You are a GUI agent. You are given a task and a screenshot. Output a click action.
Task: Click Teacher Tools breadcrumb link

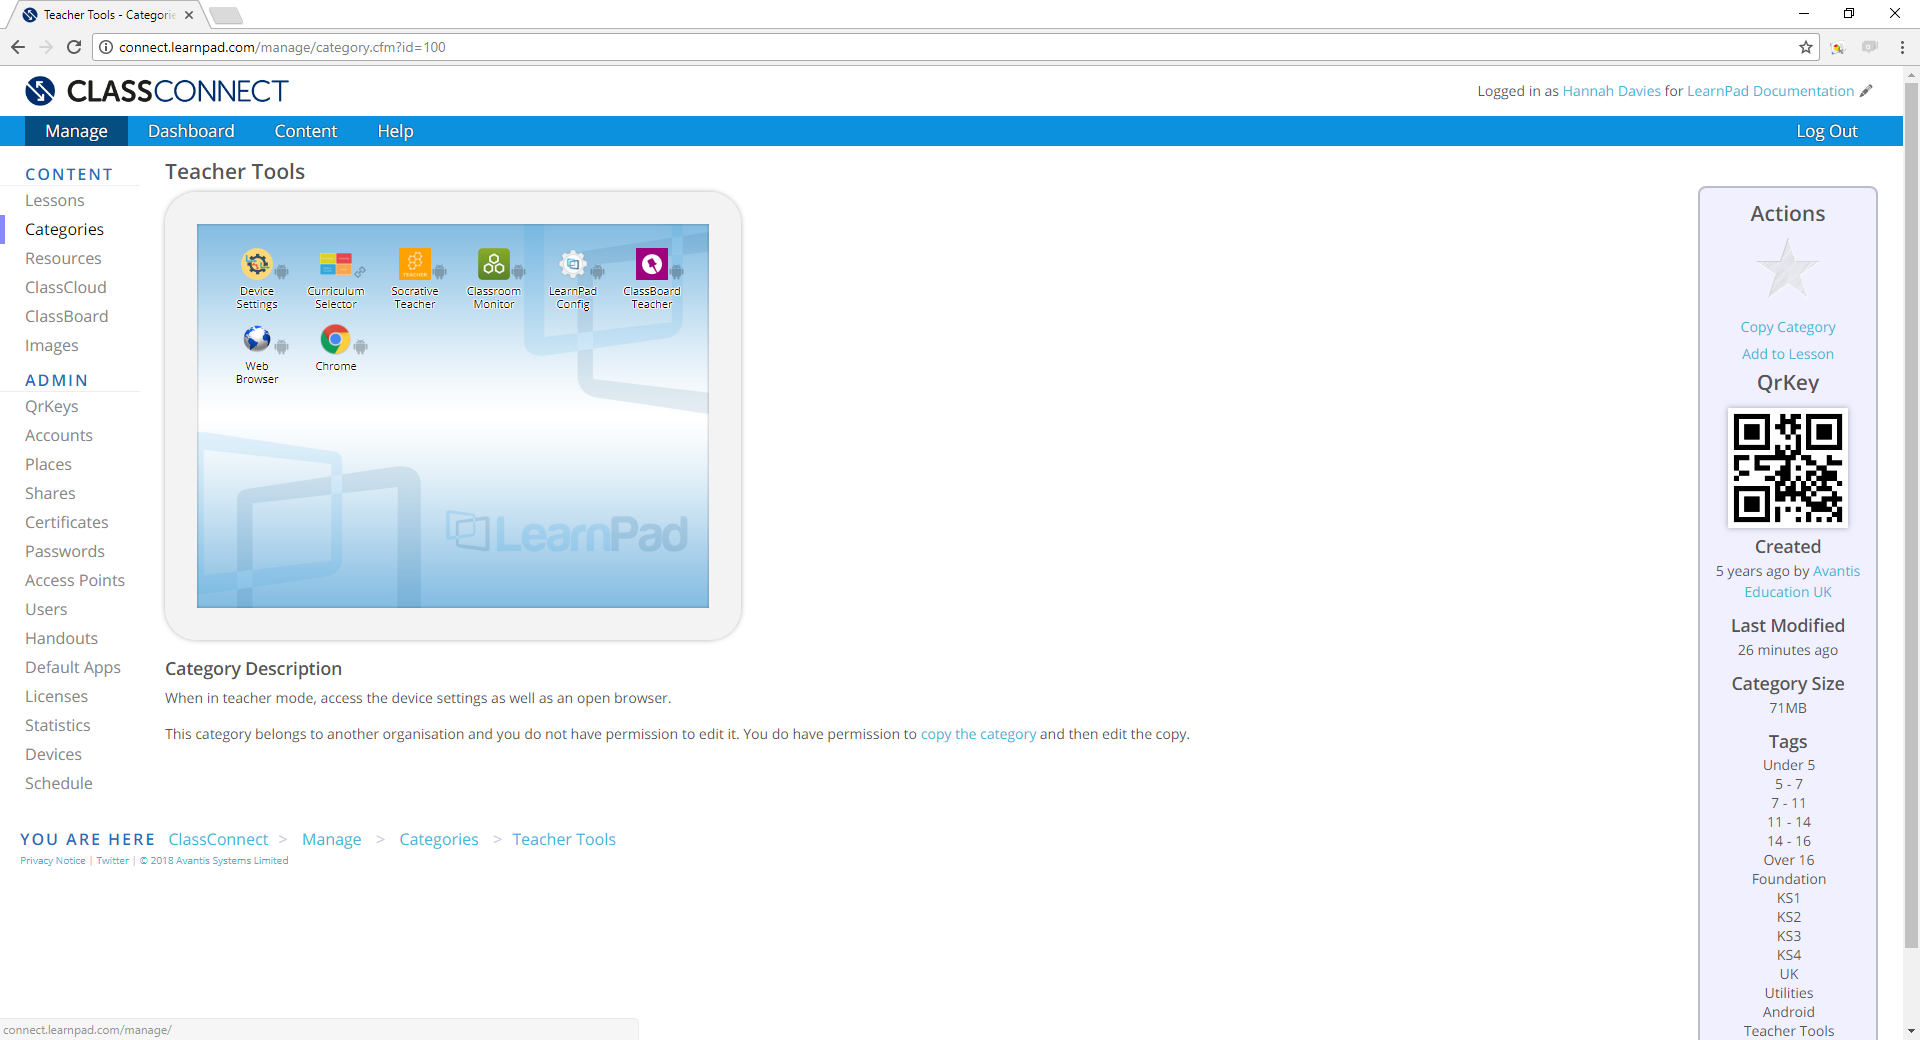click(x=564, y=840)
